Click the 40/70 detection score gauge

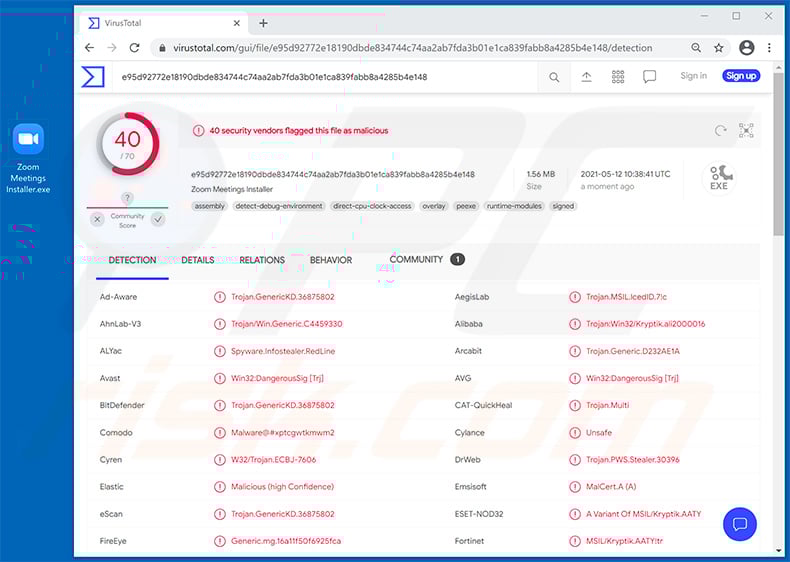click(127, 144)
